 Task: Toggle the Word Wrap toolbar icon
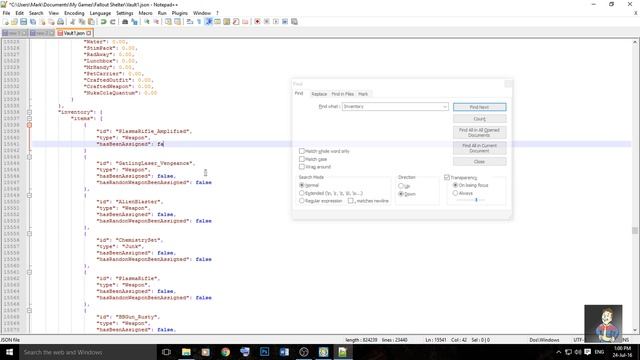tap(190, 22)
